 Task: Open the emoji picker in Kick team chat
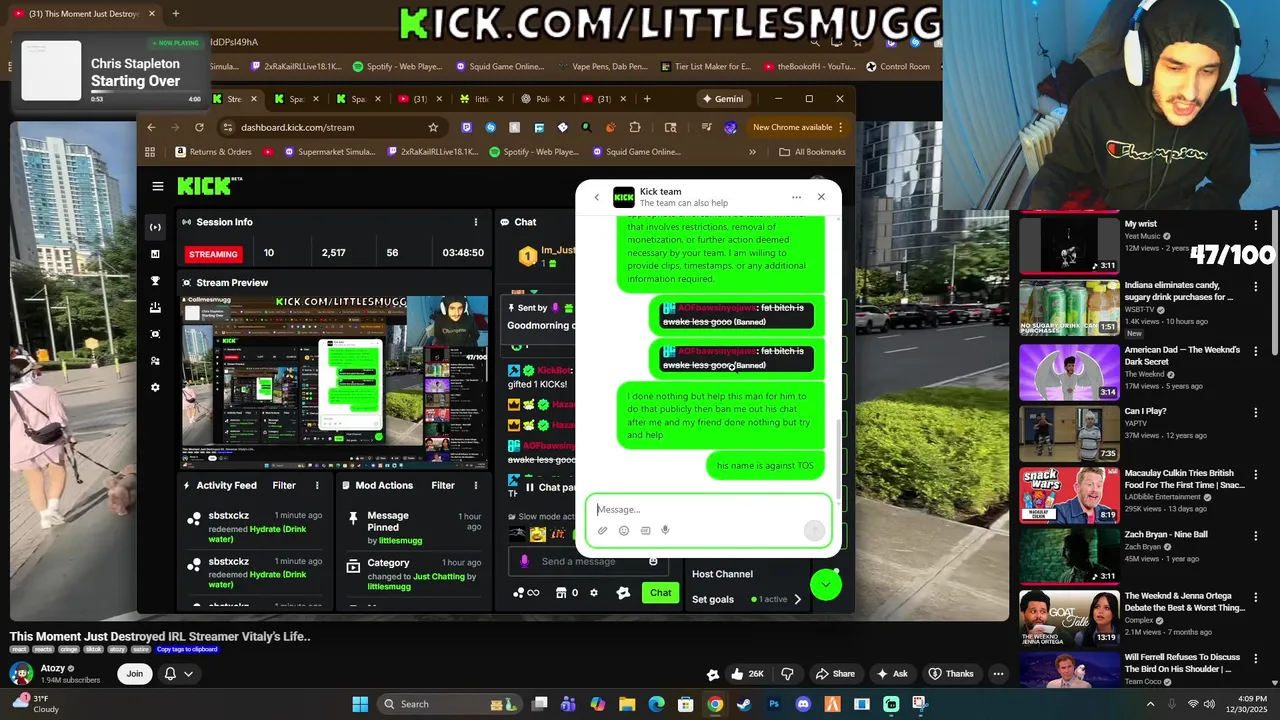624,531
